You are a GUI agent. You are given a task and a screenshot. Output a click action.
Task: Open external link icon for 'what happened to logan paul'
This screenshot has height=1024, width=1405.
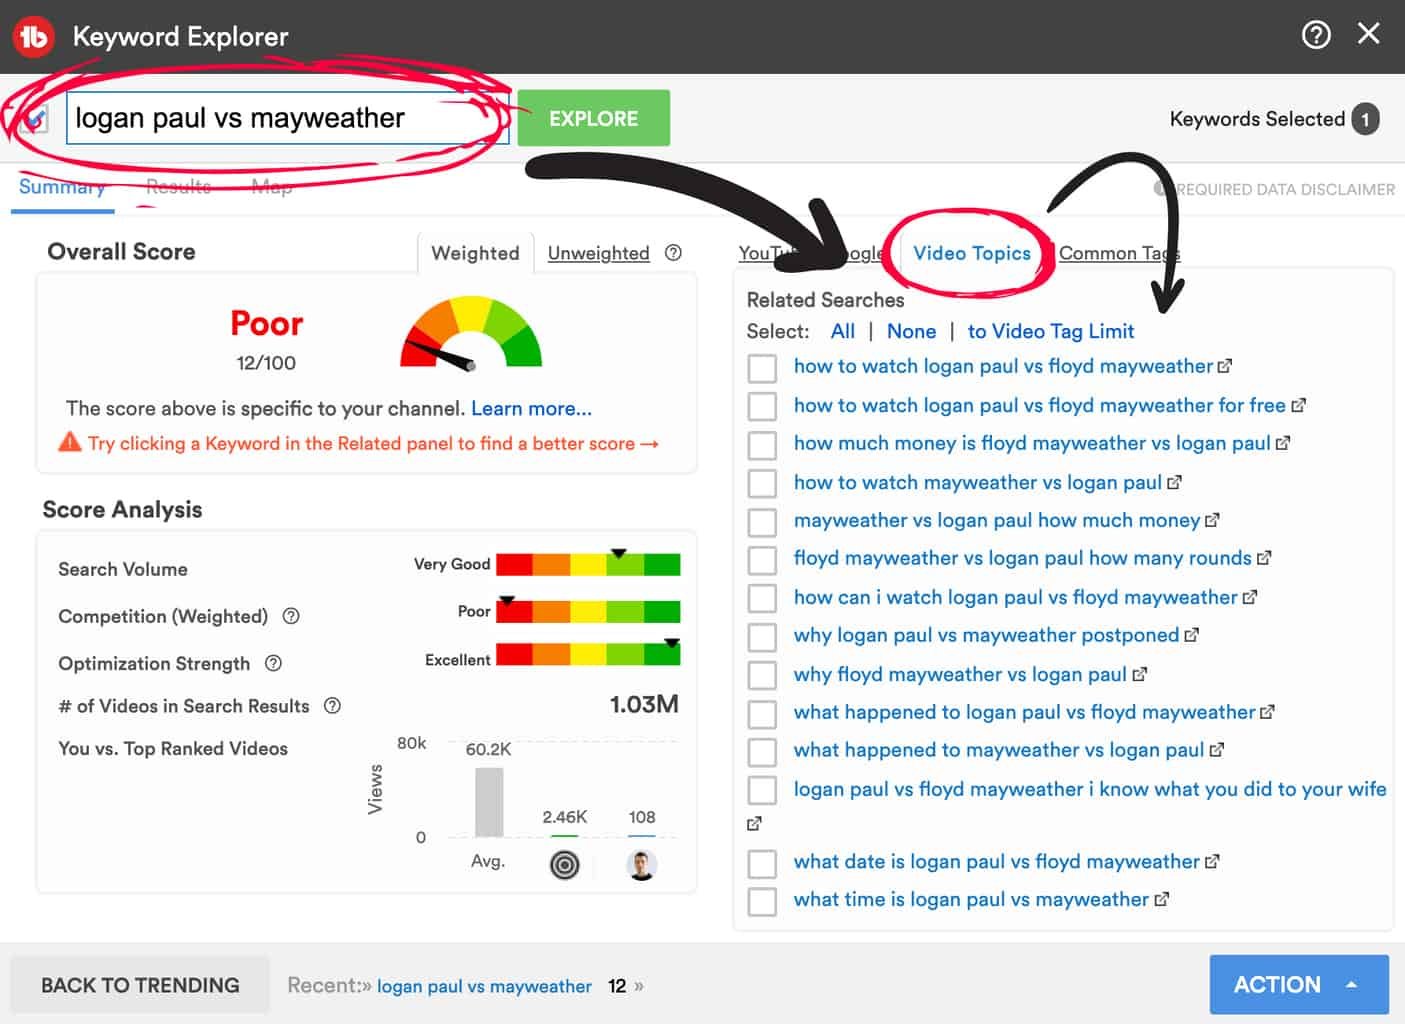1267,712
